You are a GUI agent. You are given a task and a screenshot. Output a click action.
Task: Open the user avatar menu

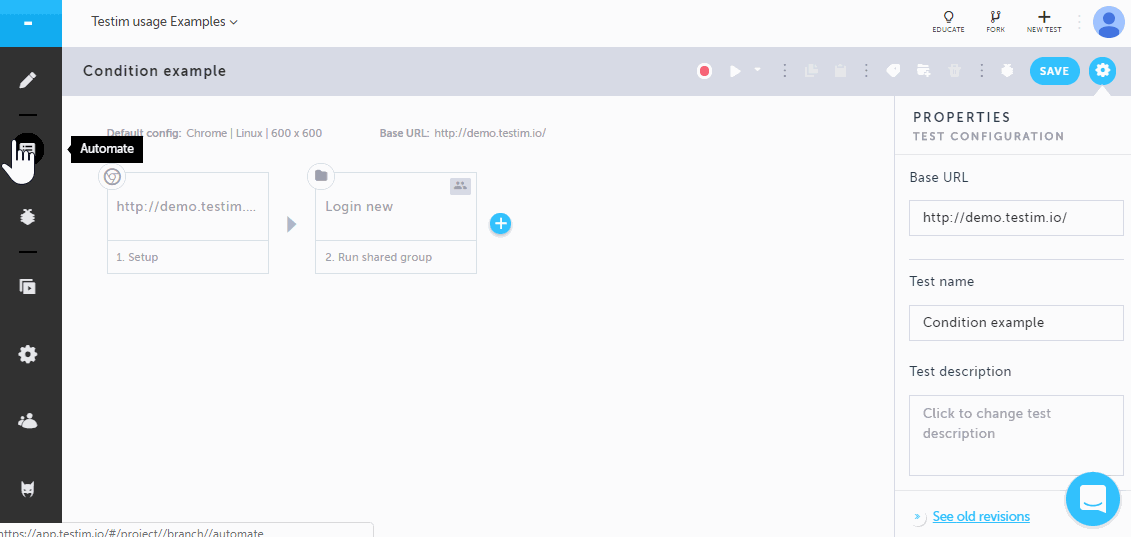point(1108,22)
